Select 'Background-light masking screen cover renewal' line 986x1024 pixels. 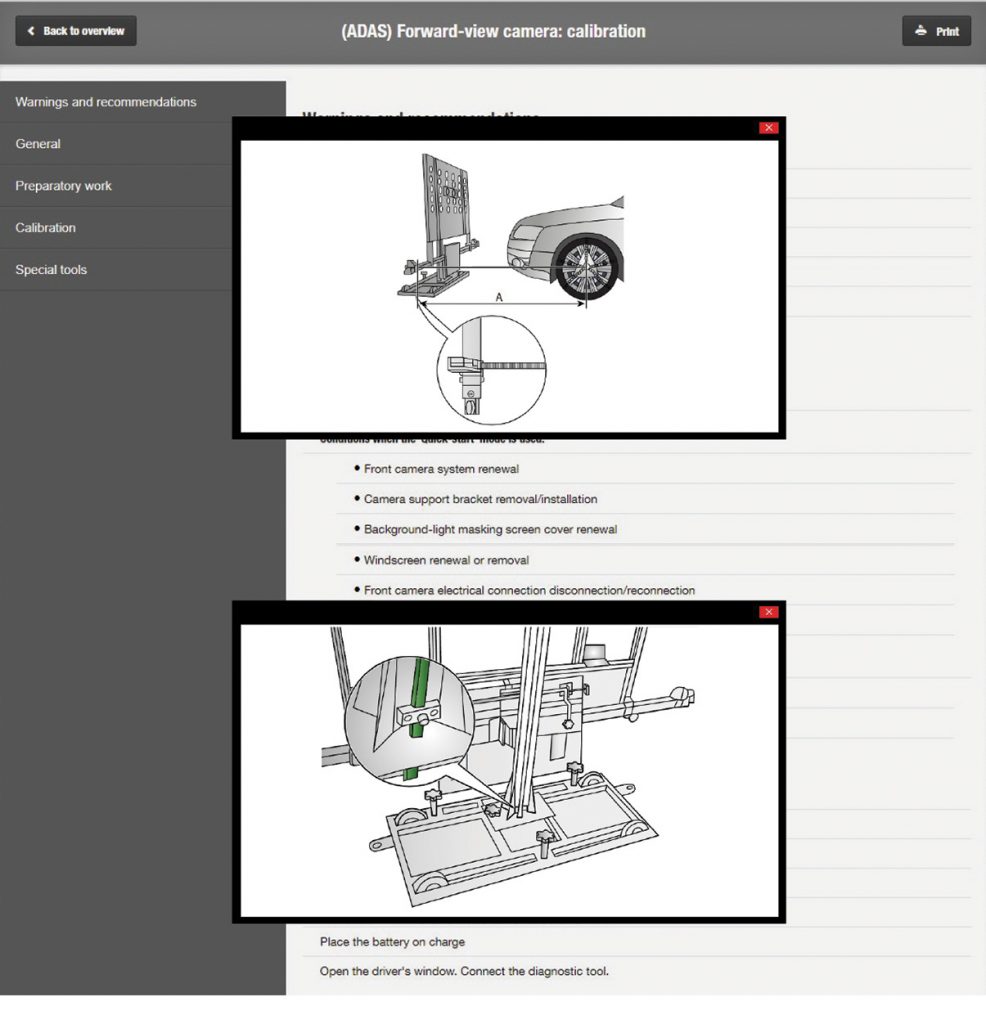[490, 529]
